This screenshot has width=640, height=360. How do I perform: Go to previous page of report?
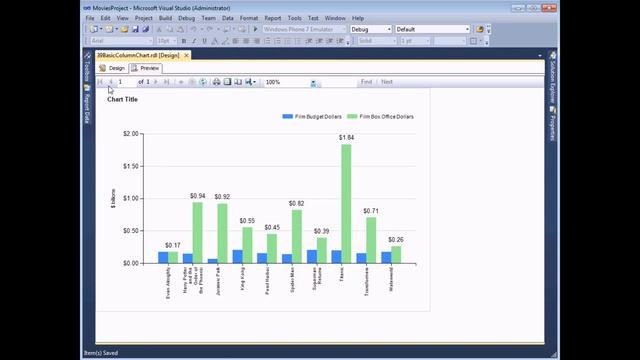[111, 82]
